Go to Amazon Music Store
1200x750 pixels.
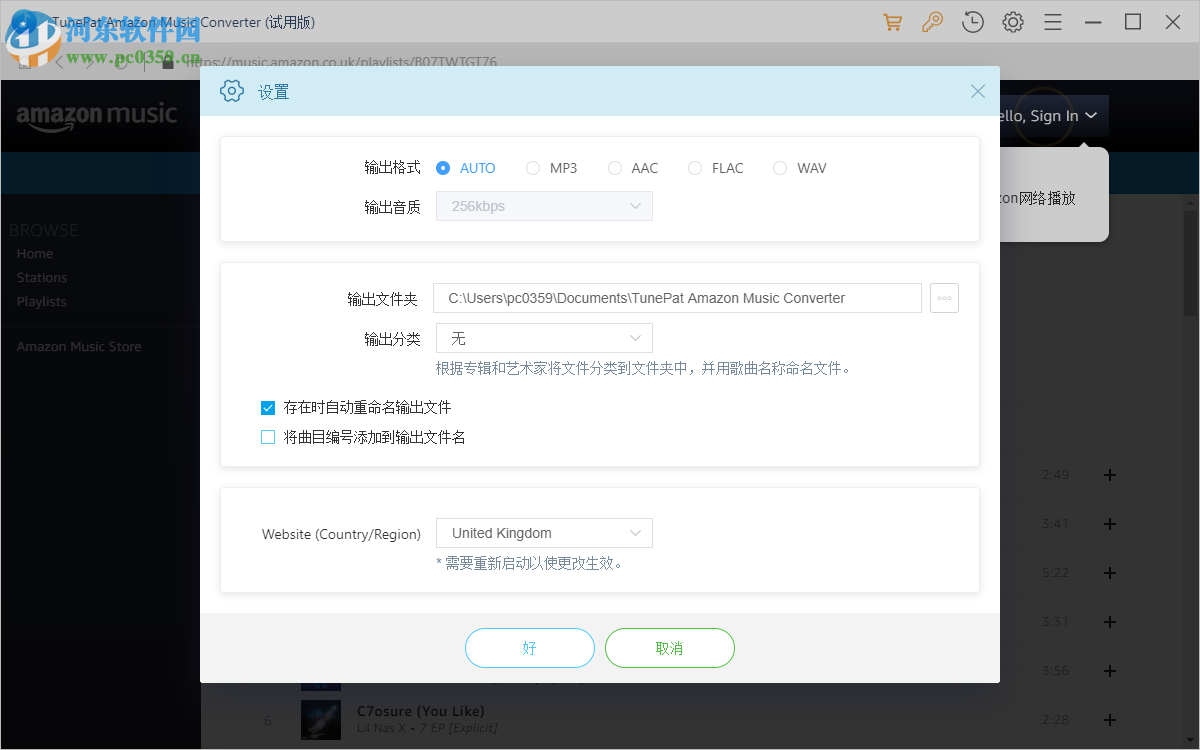(x=79, y=346)
